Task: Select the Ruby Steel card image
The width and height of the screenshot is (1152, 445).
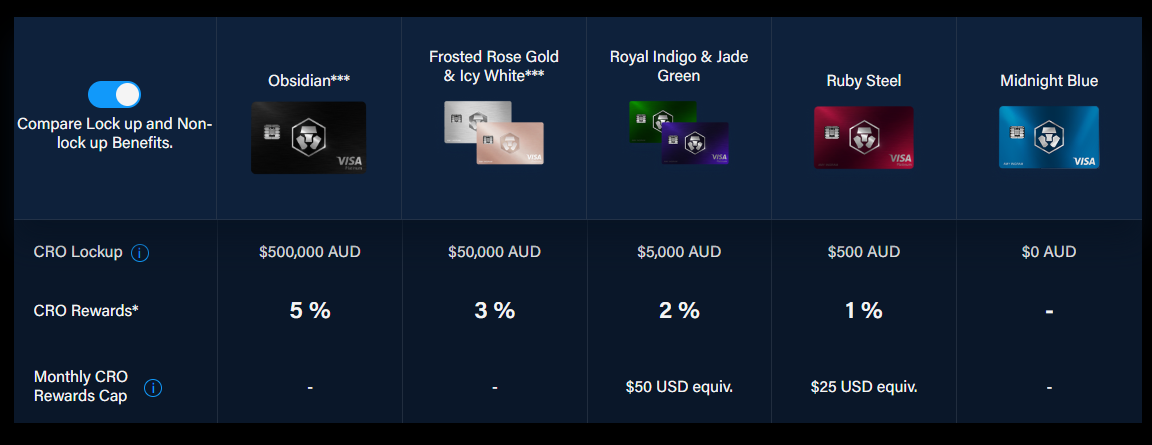Action: (x=864, y=138)
